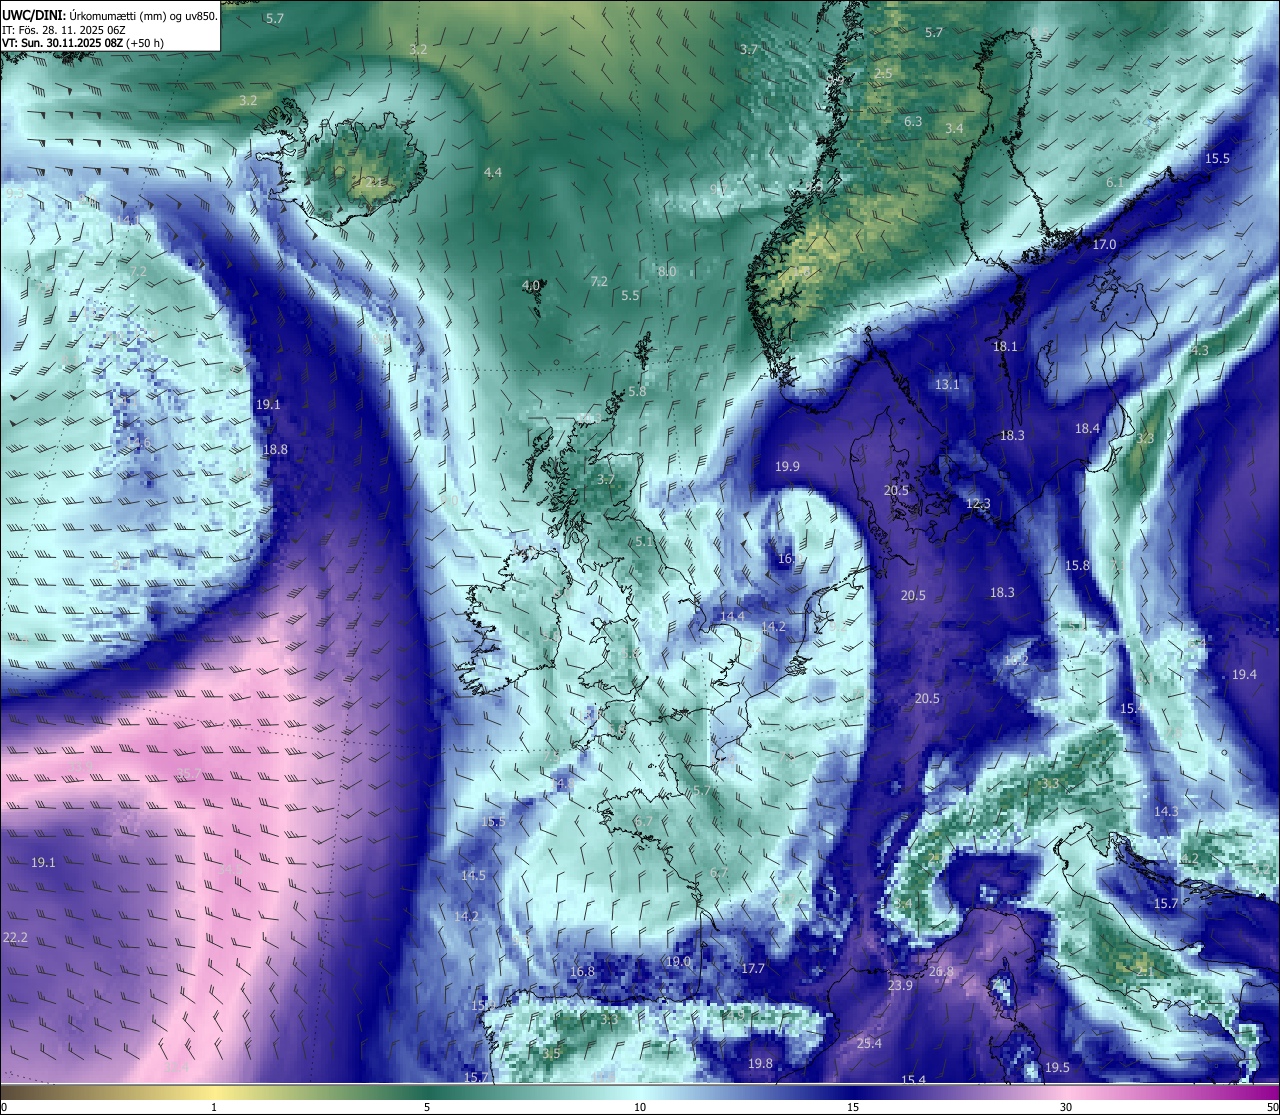Click the 4.3 value label
Viewport: 1280px width, 1115px height.
[x=1200, y=351]
